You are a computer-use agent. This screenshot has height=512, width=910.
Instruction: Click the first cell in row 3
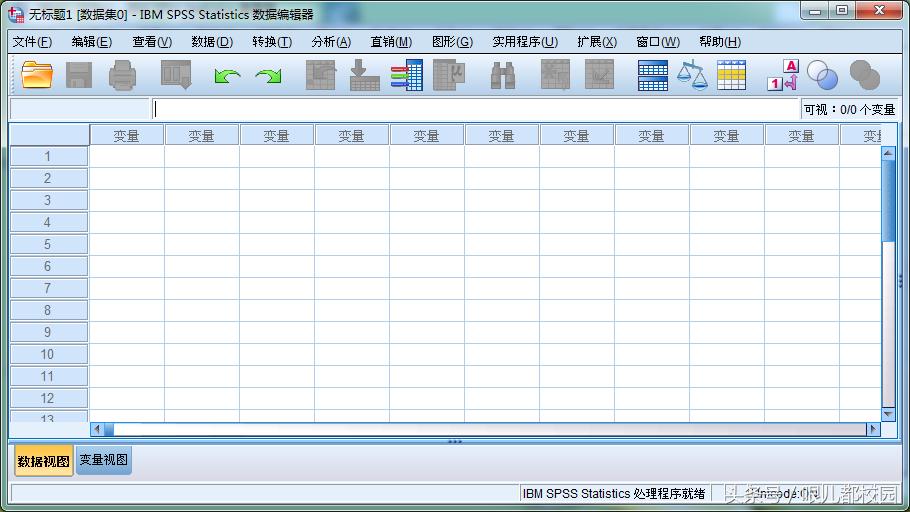[x=127, y=200]
